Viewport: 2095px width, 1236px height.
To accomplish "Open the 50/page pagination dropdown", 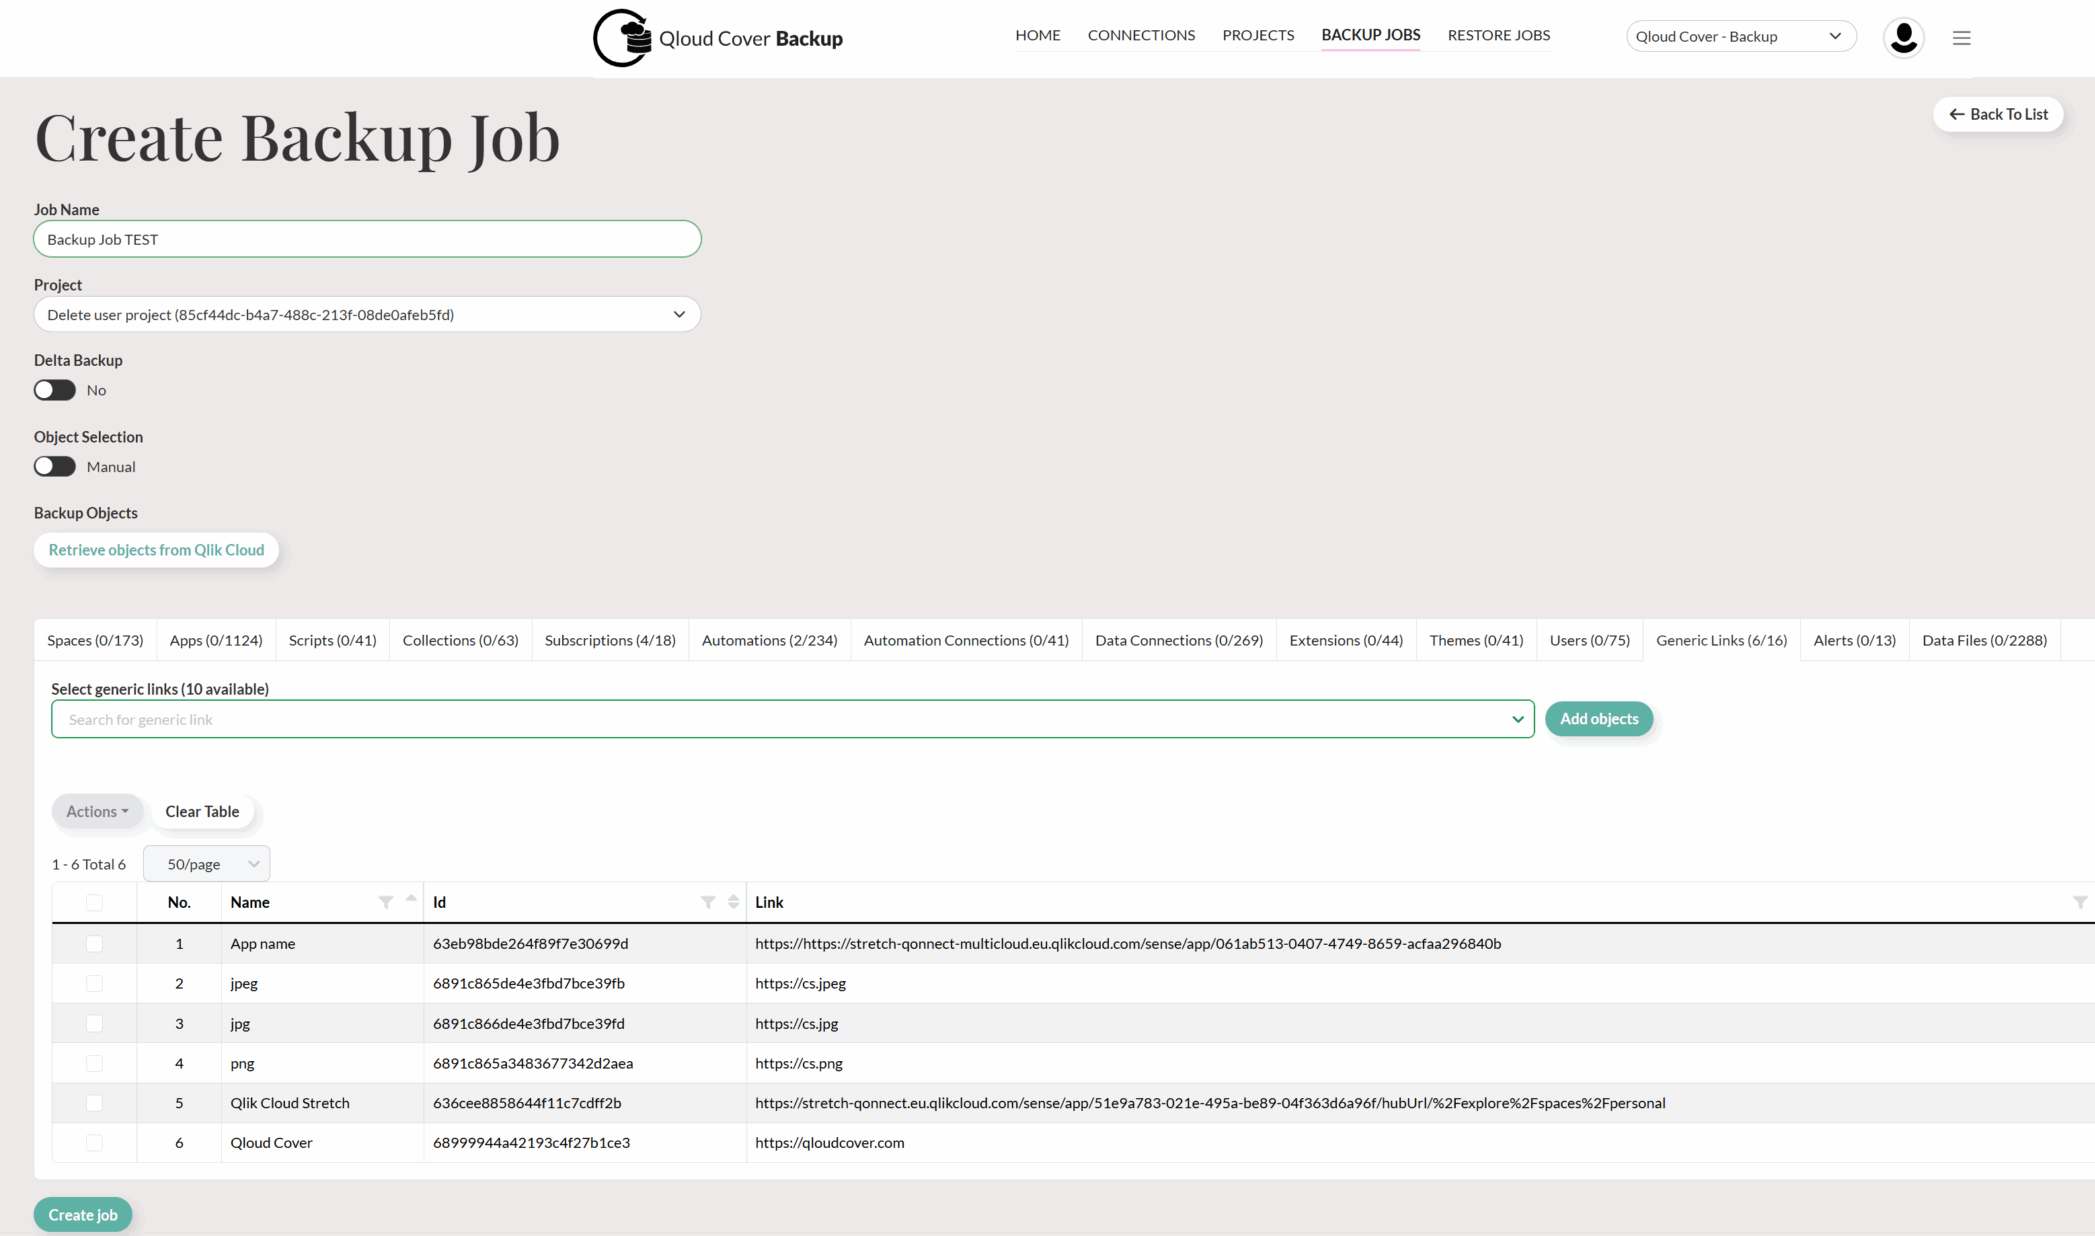I will tap(206, 864).
